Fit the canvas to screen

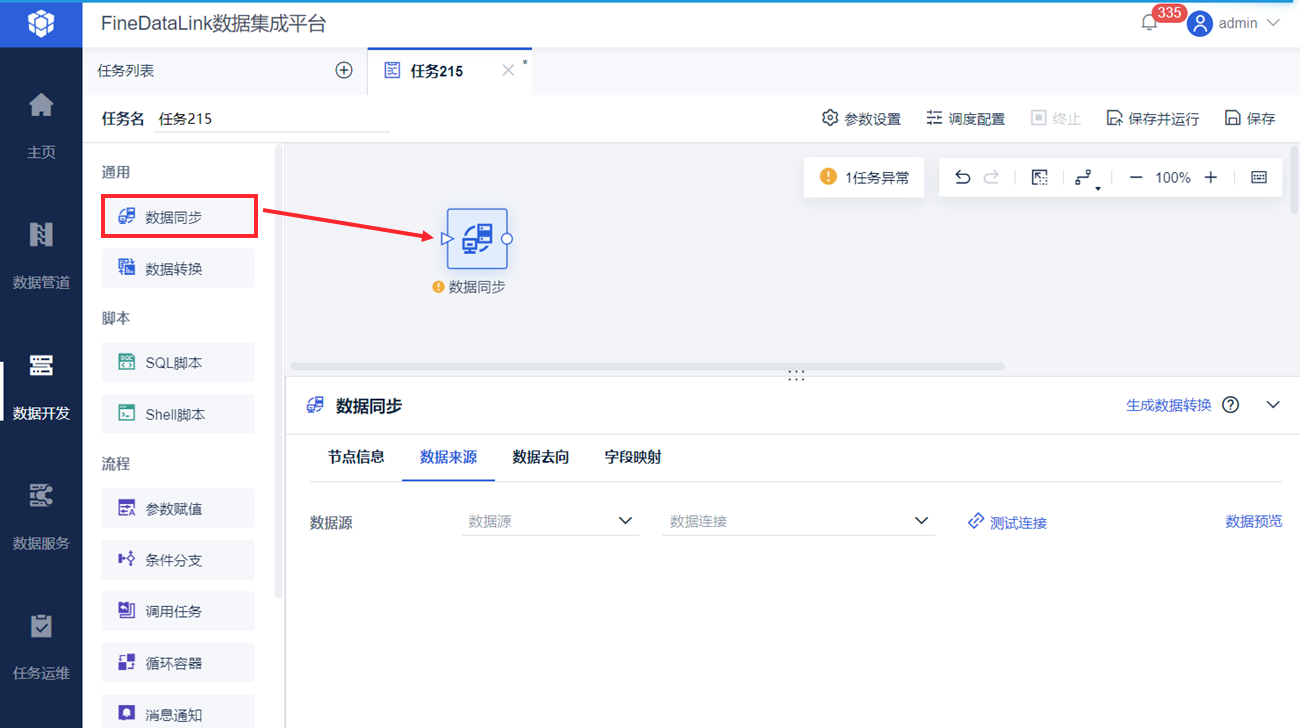point(1040,177)
